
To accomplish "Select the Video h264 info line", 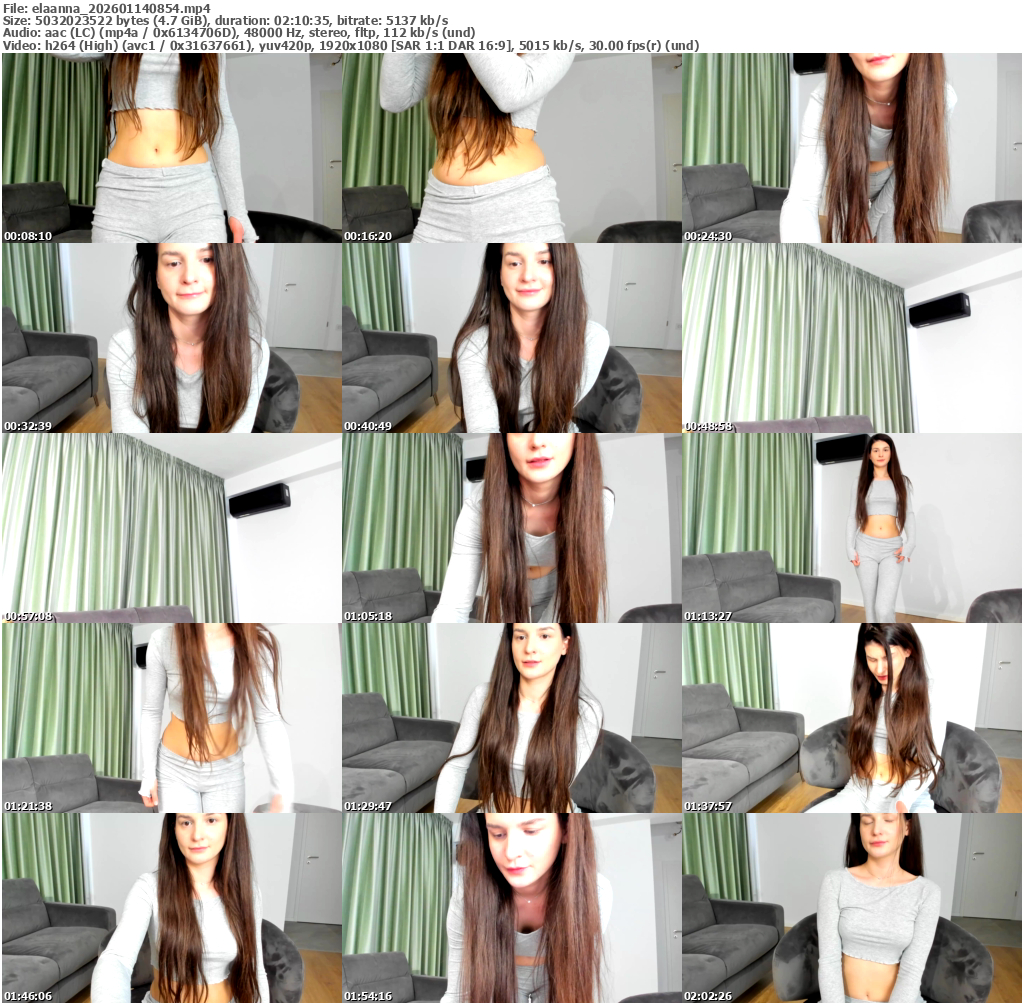I will [350, 45].
